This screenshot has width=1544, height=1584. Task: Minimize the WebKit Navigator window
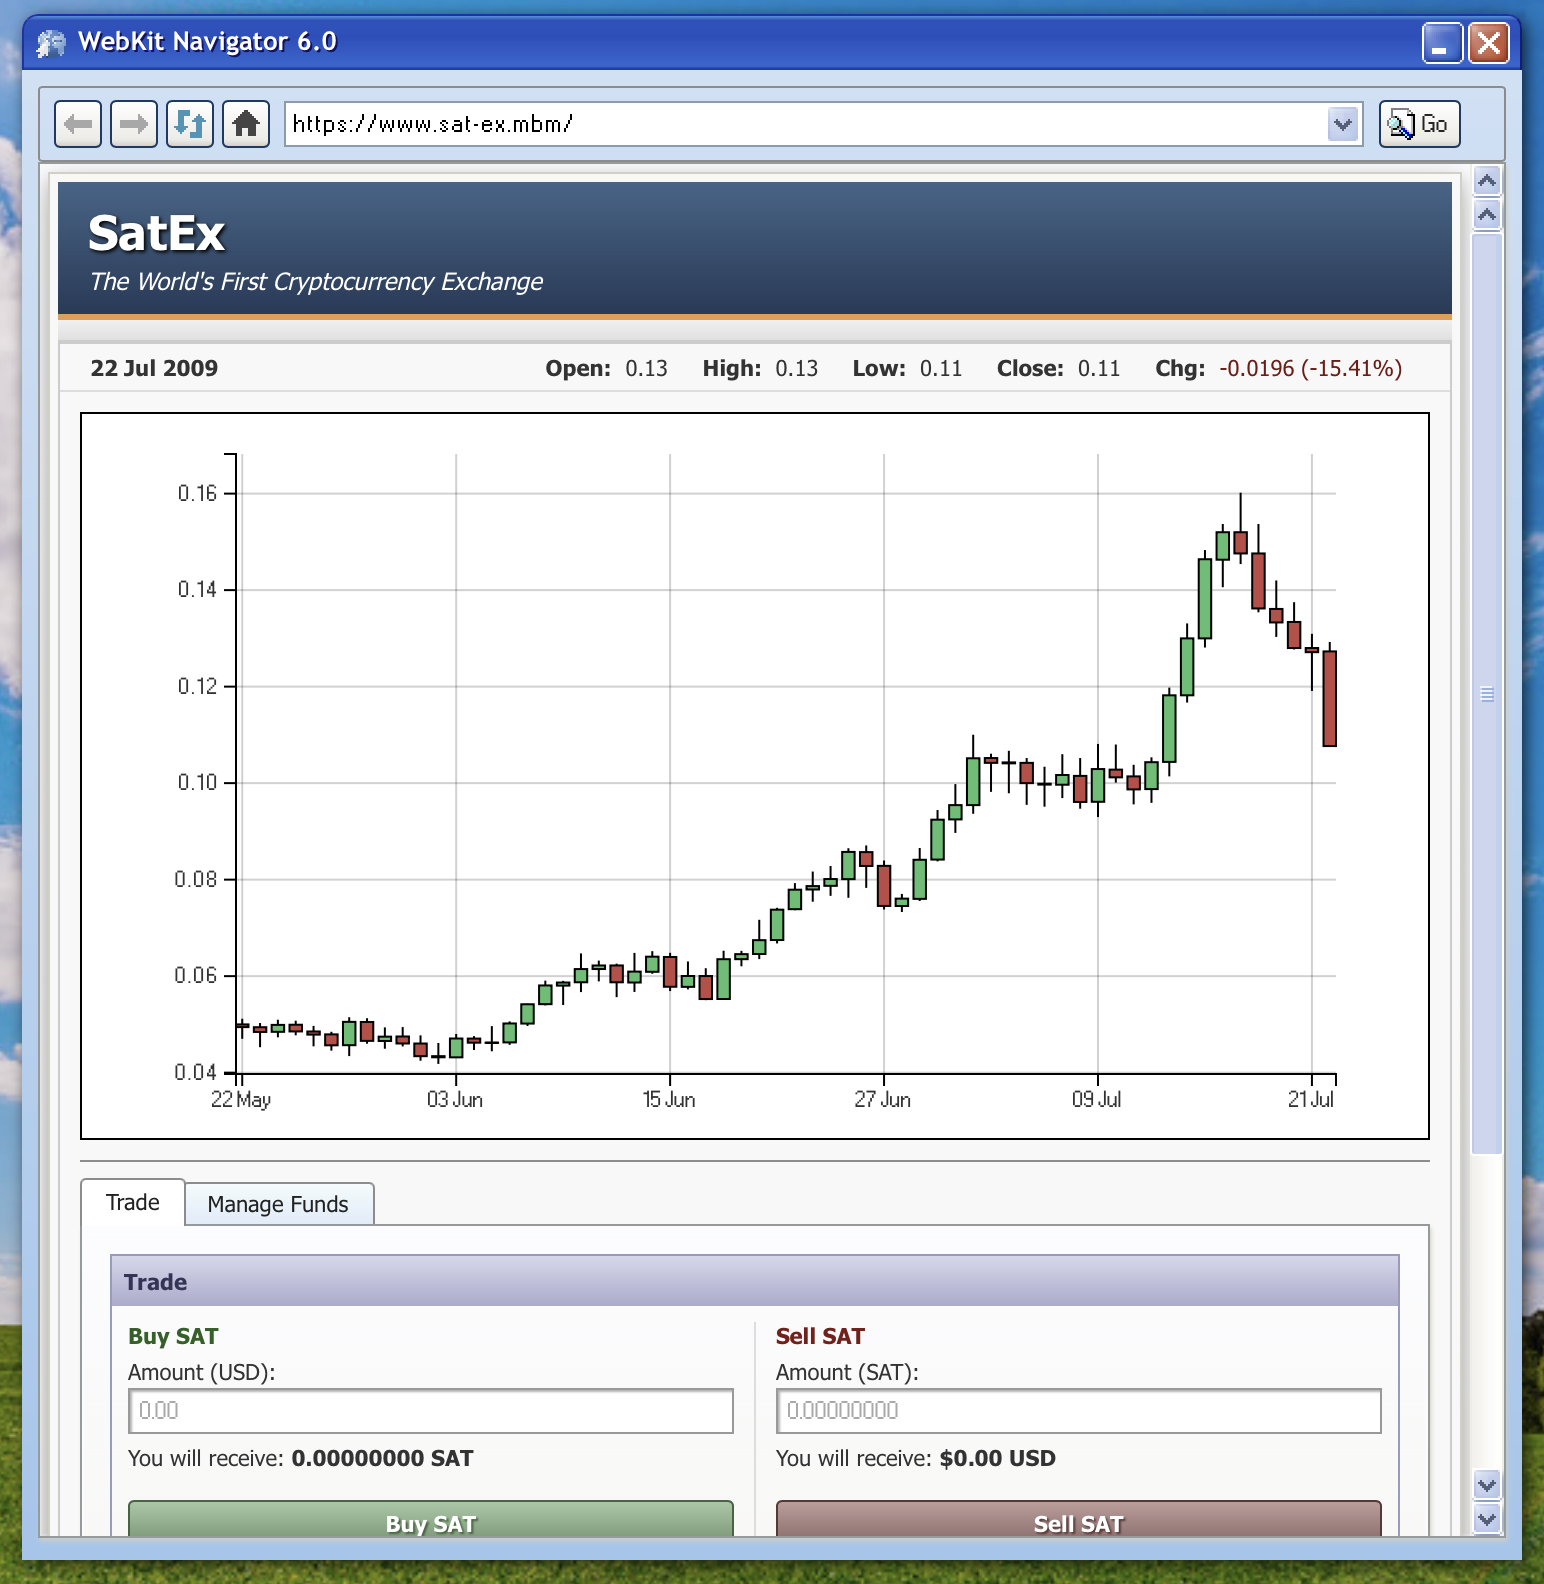pos(1442,43)
